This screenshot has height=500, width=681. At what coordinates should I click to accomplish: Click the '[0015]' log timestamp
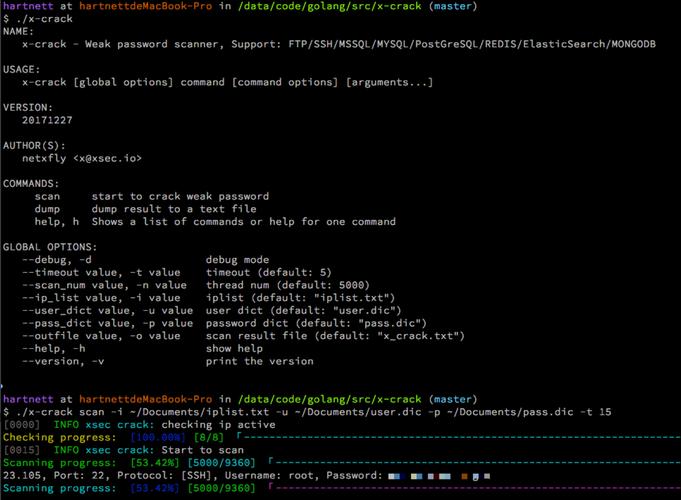click(x=21, y=450)
